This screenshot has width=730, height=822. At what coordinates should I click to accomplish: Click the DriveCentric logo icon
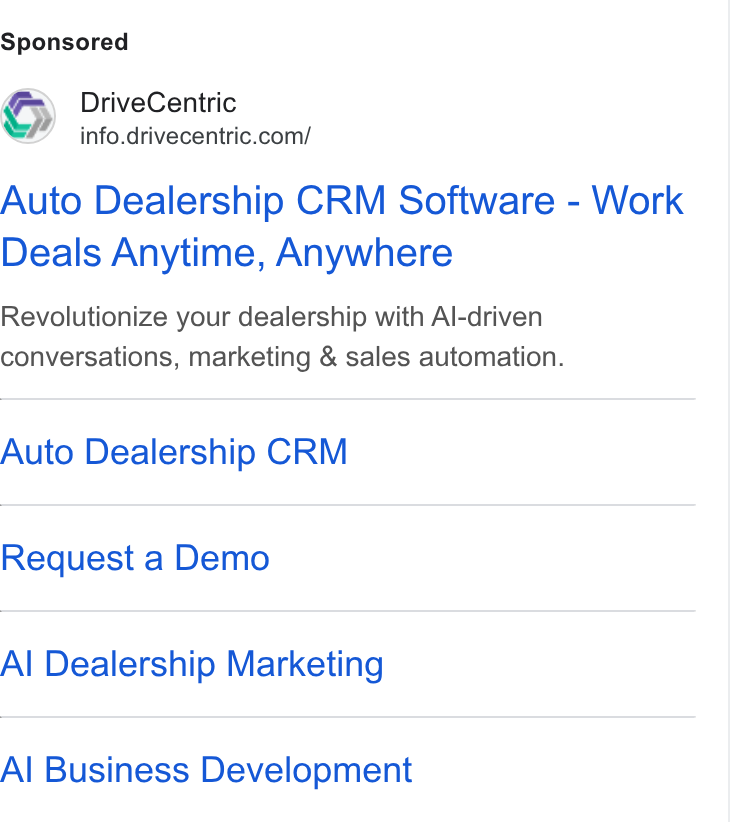pos(28,116)
